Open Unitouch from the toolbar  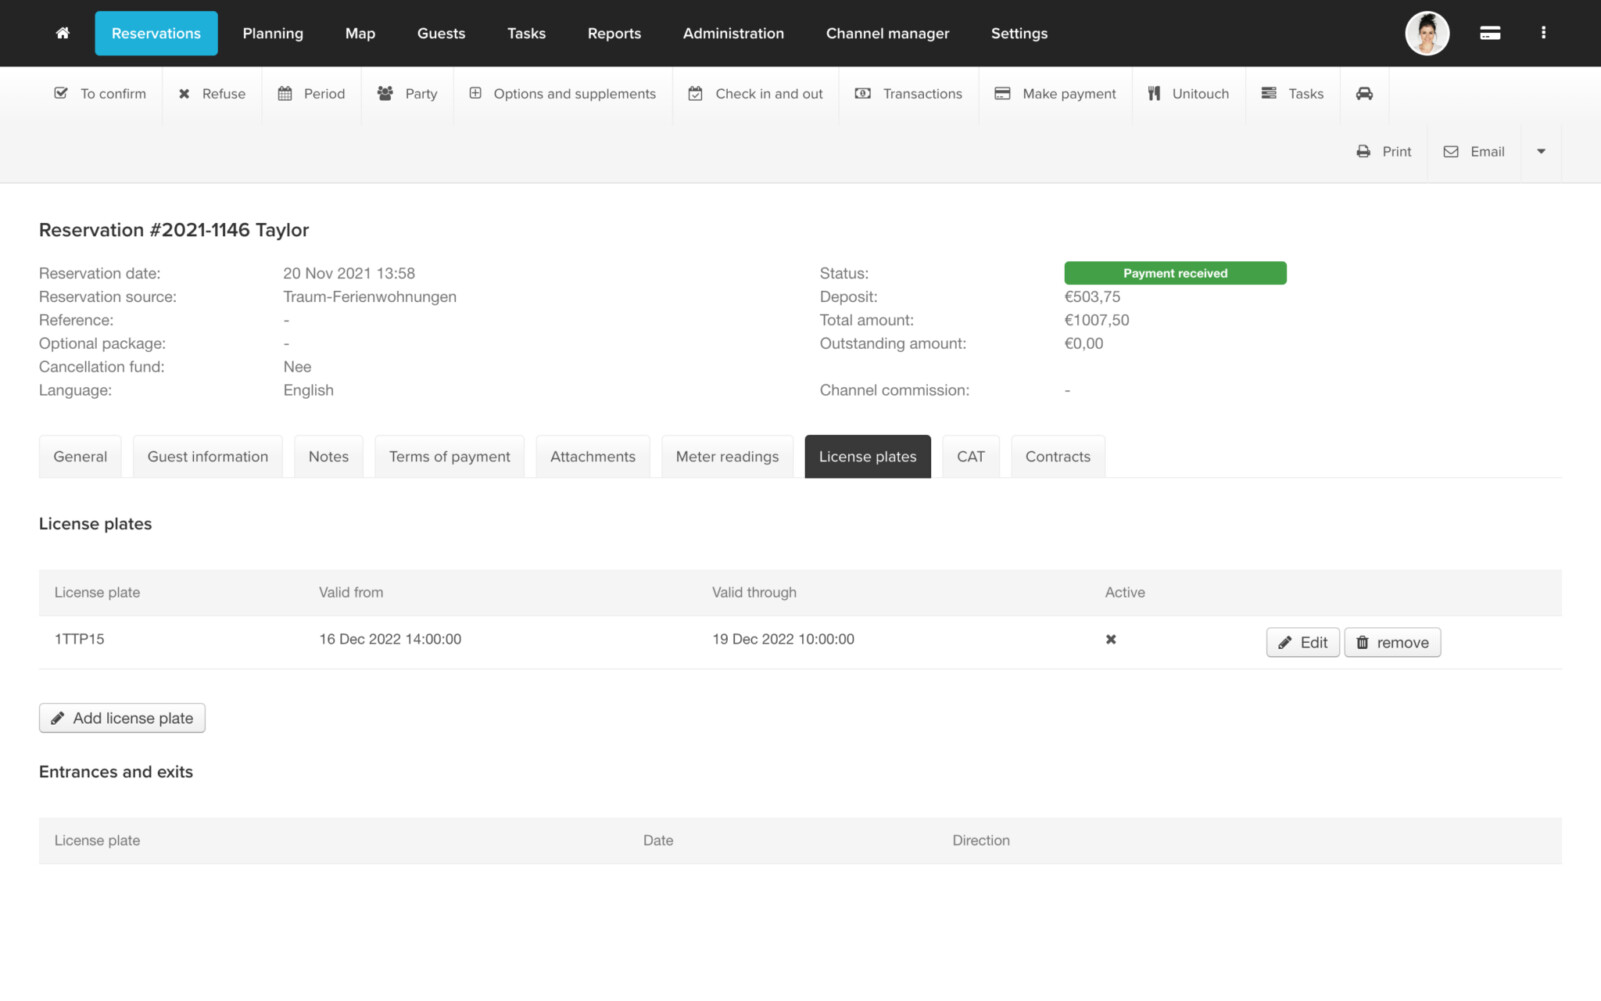1188,94
